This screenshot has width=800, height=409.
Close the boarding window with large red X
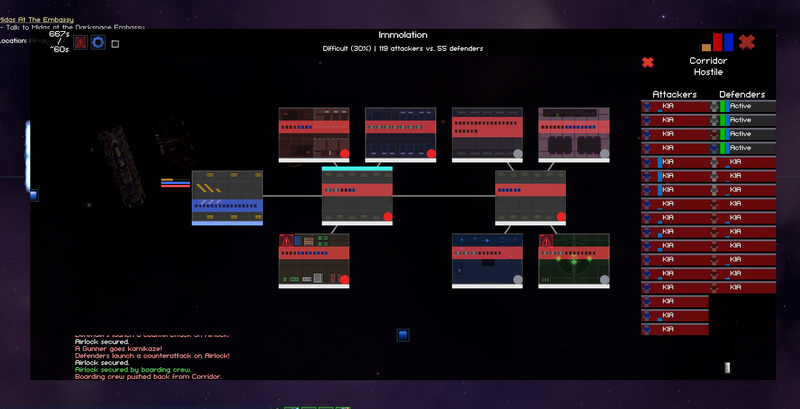746,42
